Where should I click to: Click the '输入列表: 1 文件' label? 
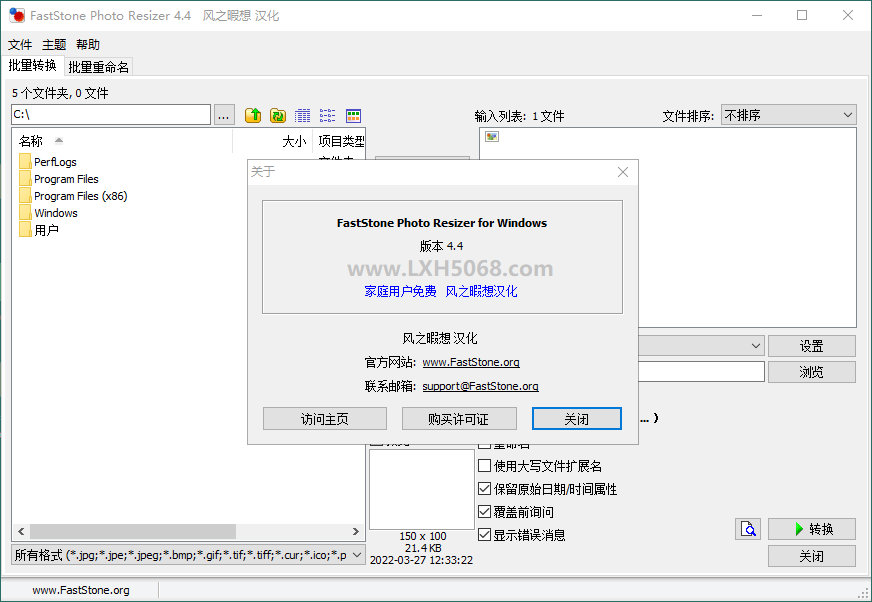(519, 116)
